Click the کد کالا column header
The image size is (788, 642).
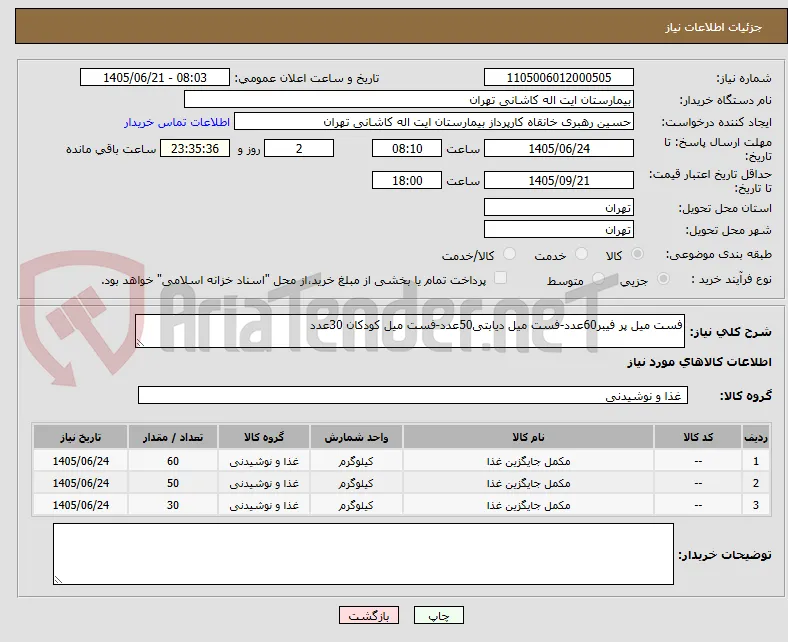698,437
